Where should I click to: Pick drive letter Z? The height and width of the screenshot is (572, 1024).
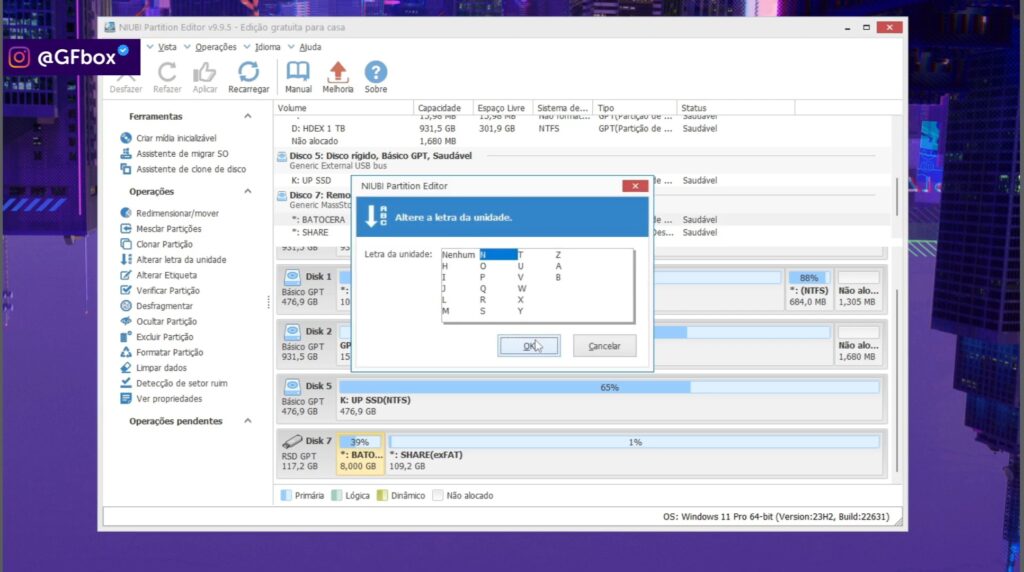[558, 255]
